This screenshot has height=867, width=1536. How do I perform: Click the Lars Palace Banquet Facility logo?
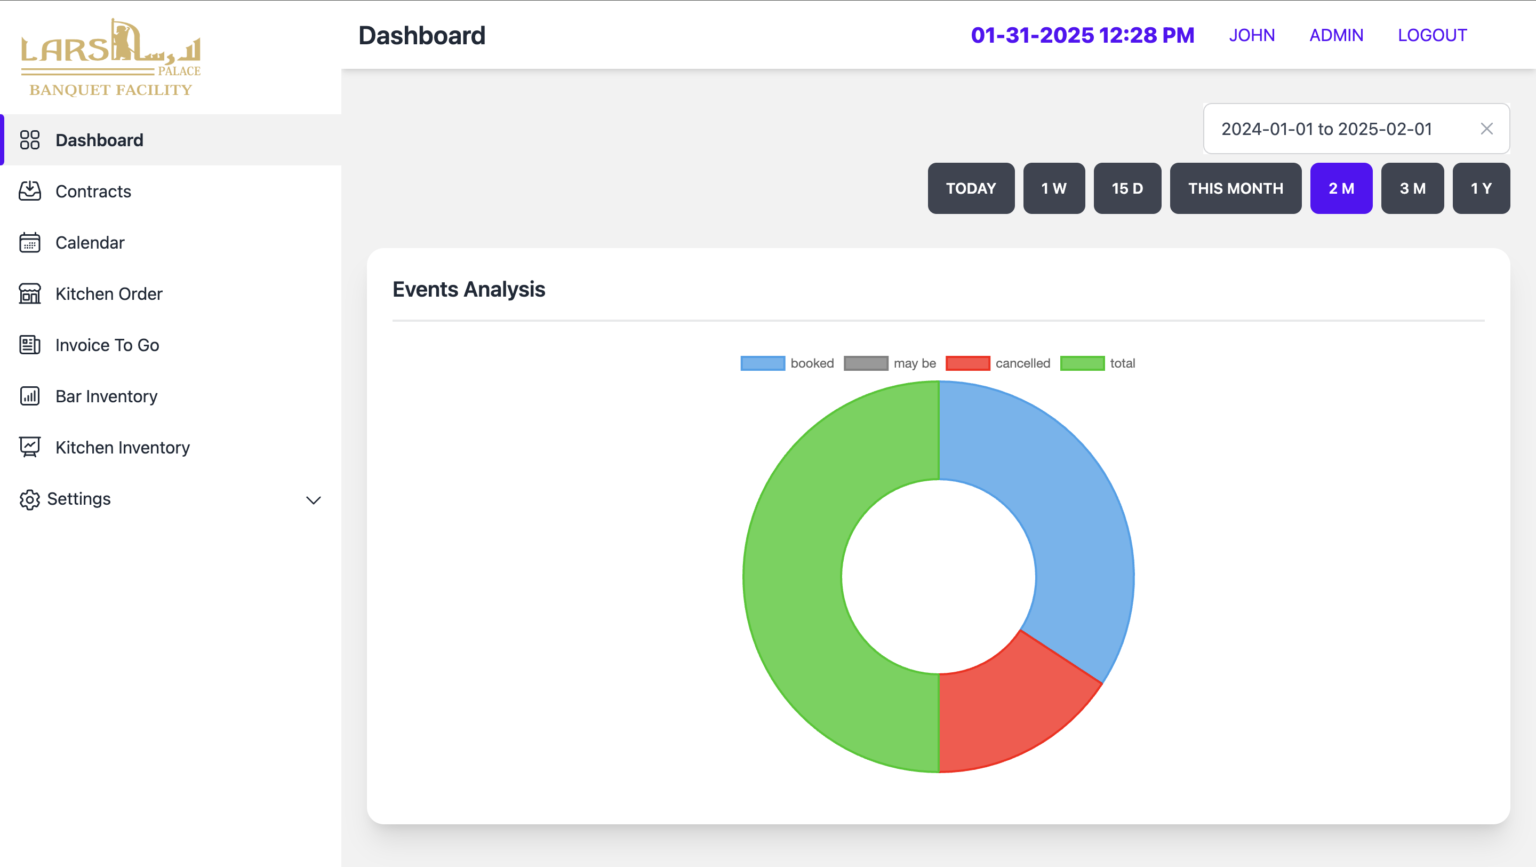pos(111,57)
